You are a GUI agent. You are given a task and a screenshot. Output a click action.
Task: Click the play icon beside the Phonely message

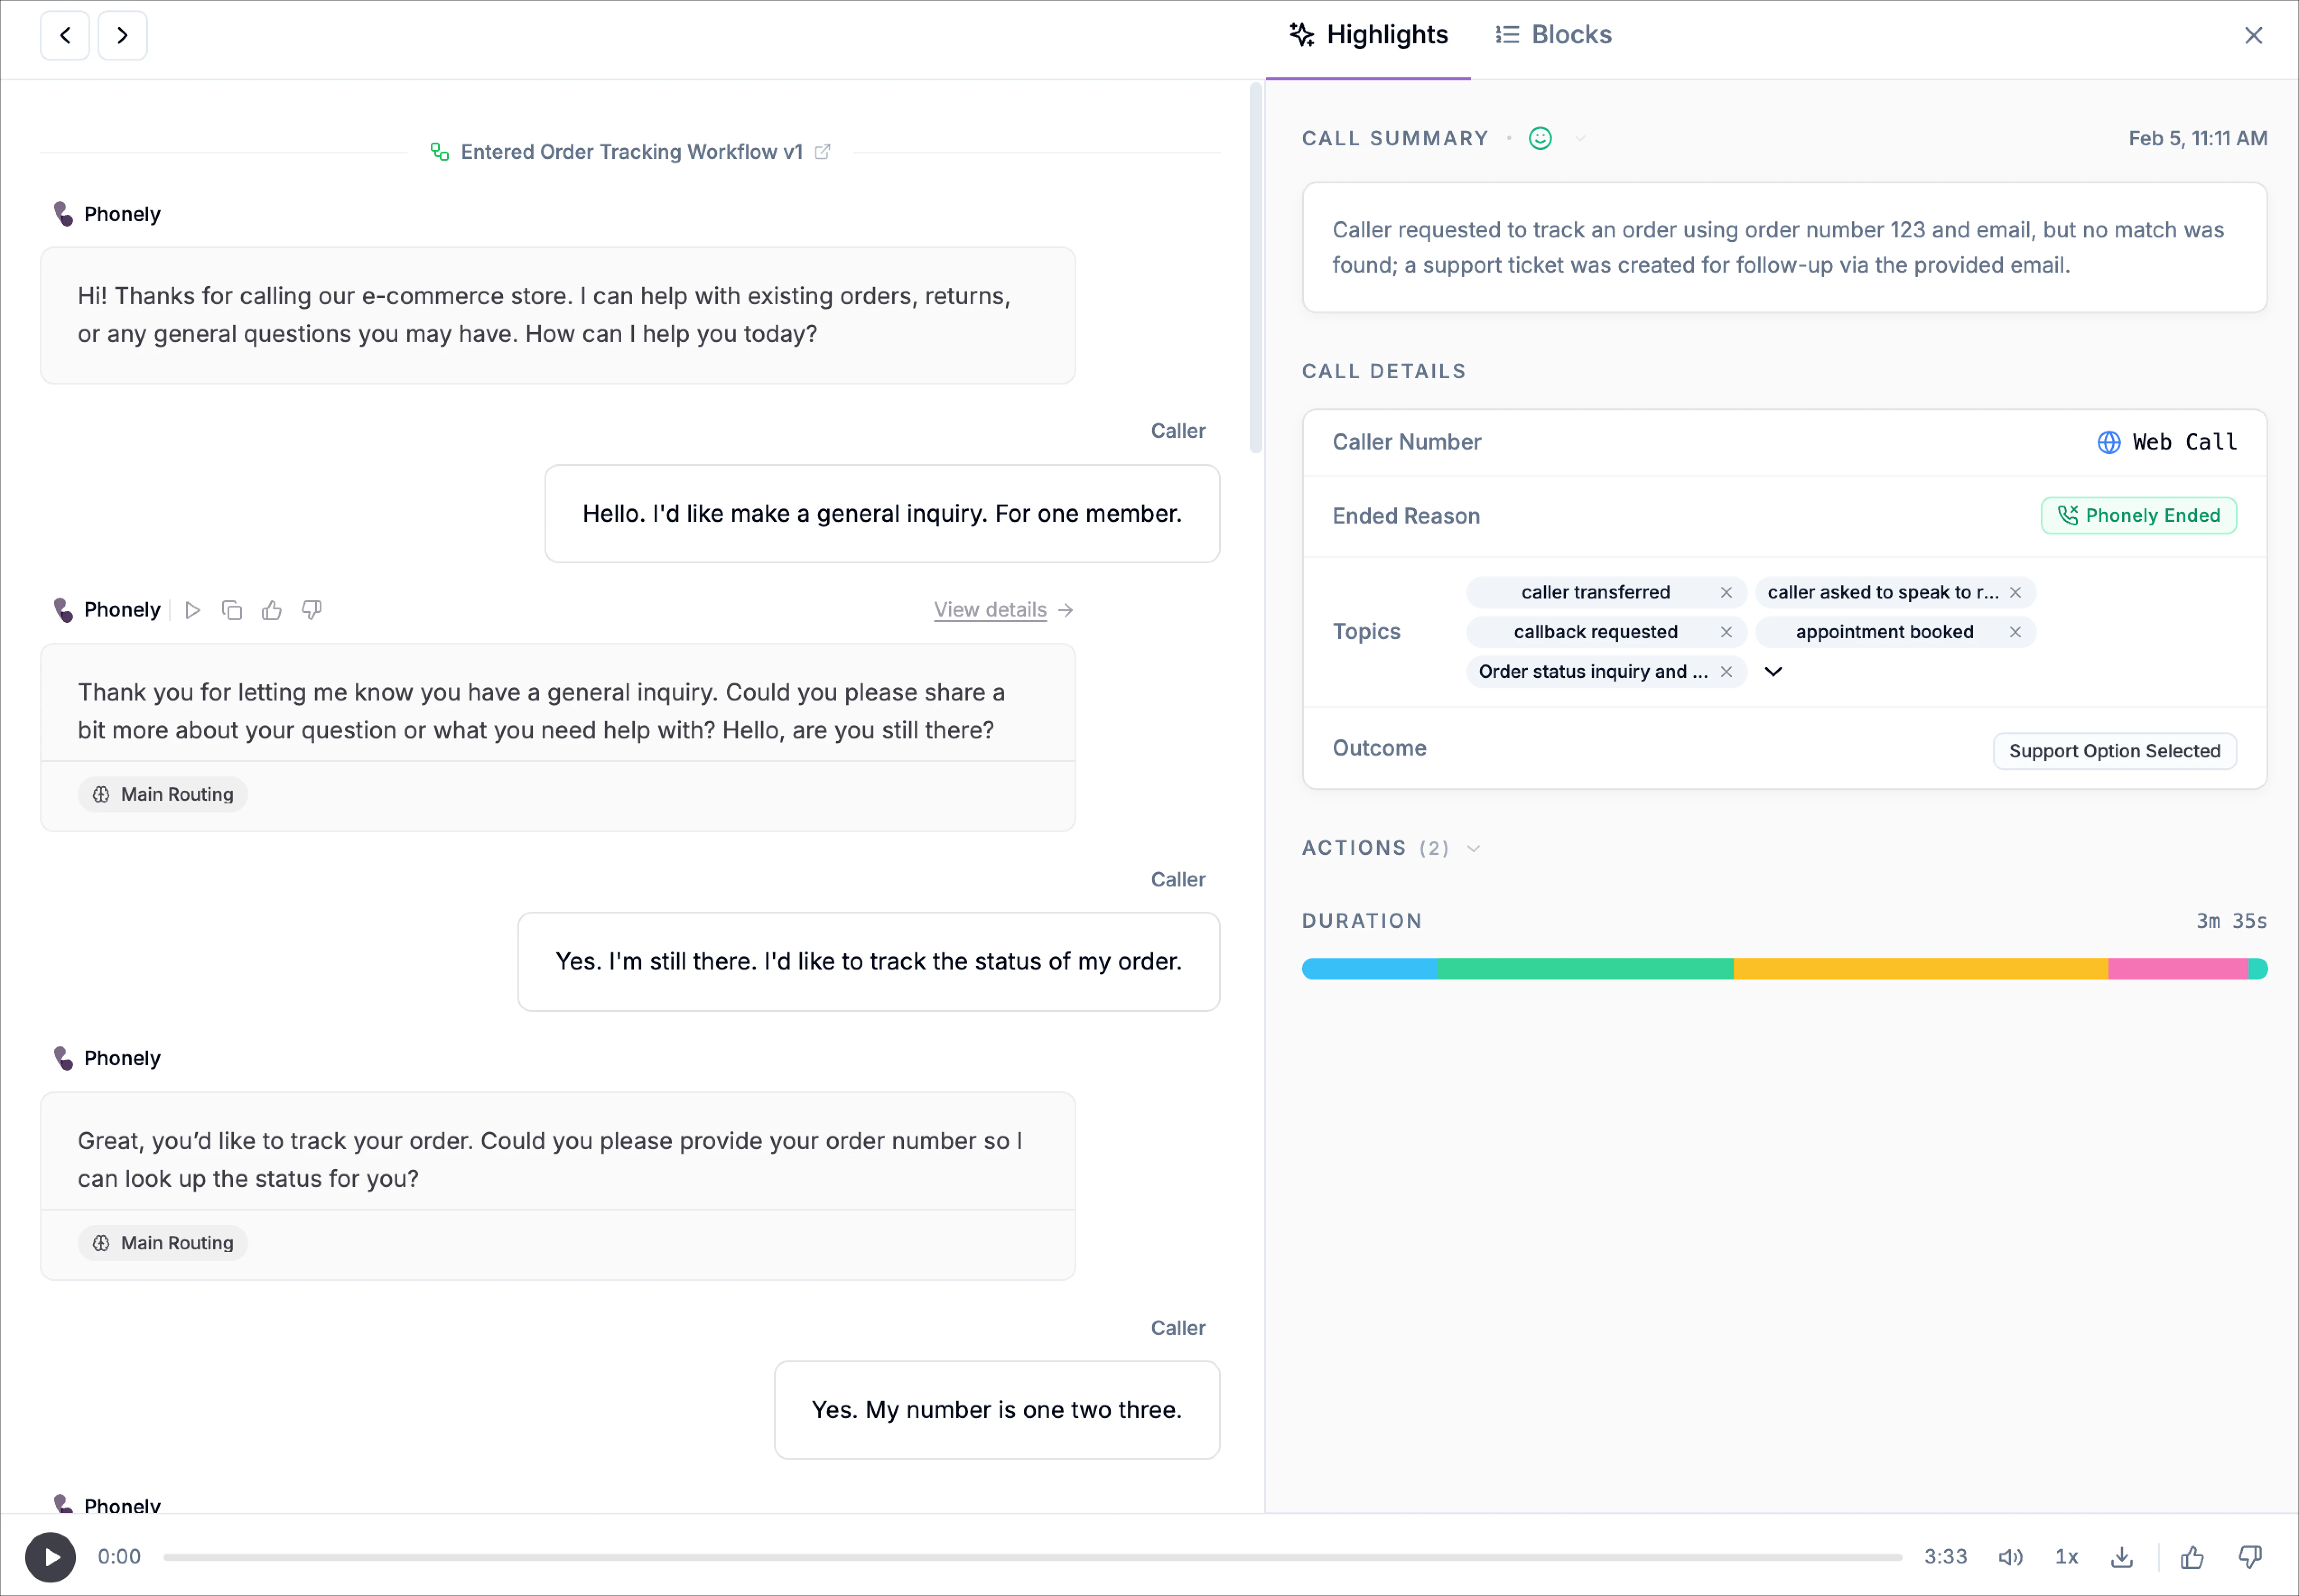(193, 610)
